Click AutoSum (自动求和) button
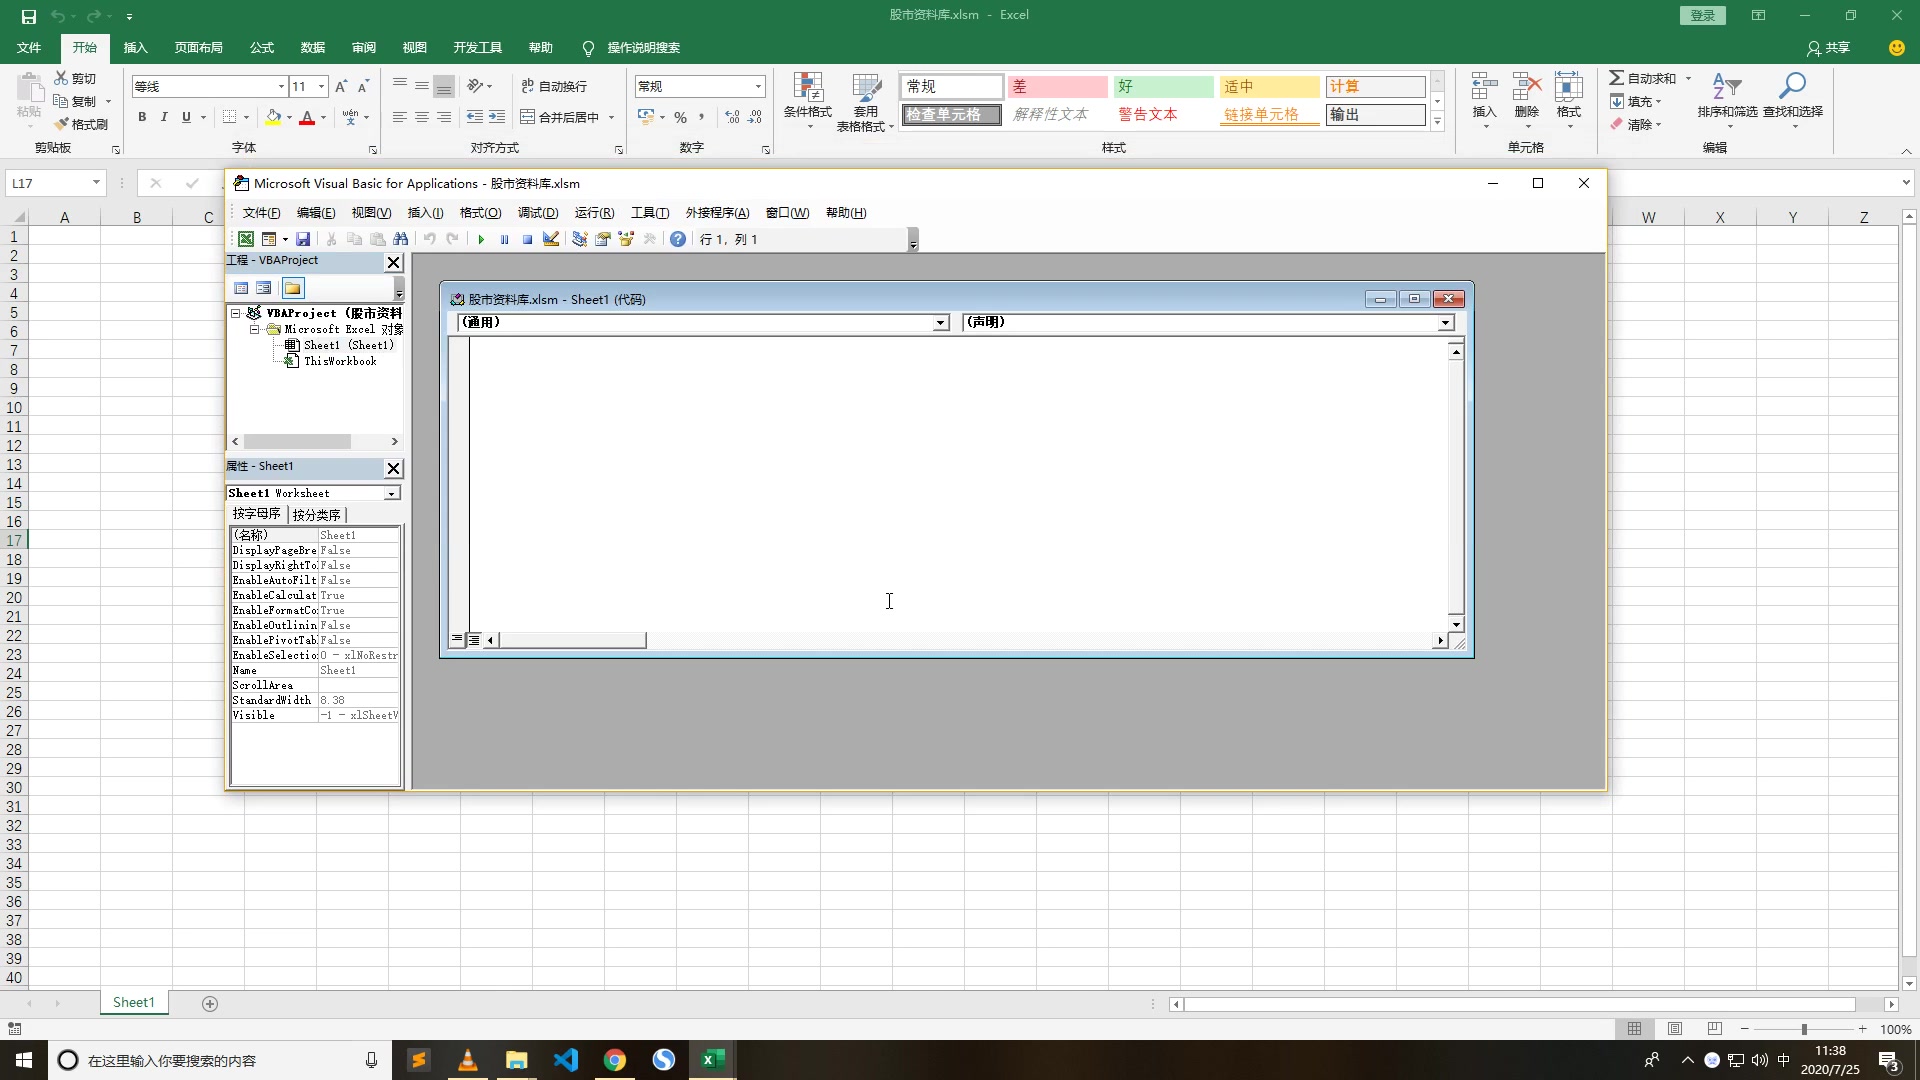The width and height of the screenshot is (1920, 1080). [x=1642, y=78]
